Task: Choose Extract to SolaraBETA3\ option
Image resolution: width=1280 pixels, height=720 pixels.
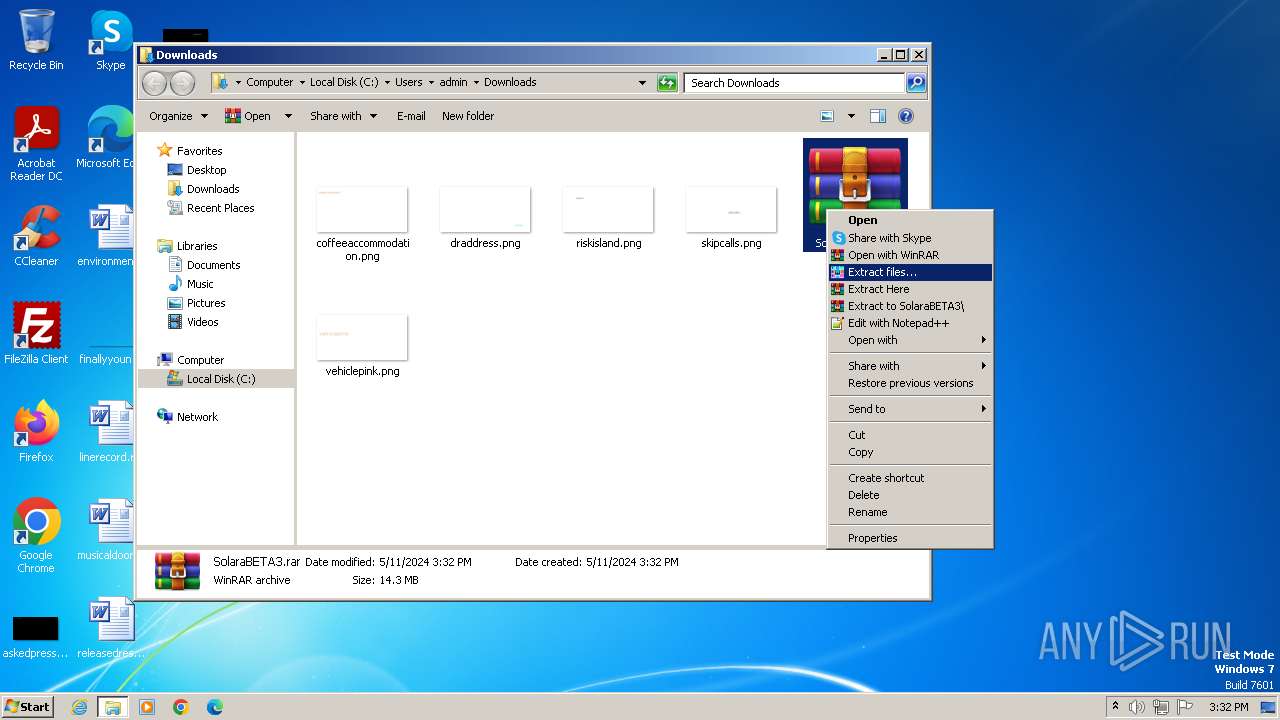Action: coord(910,306)
